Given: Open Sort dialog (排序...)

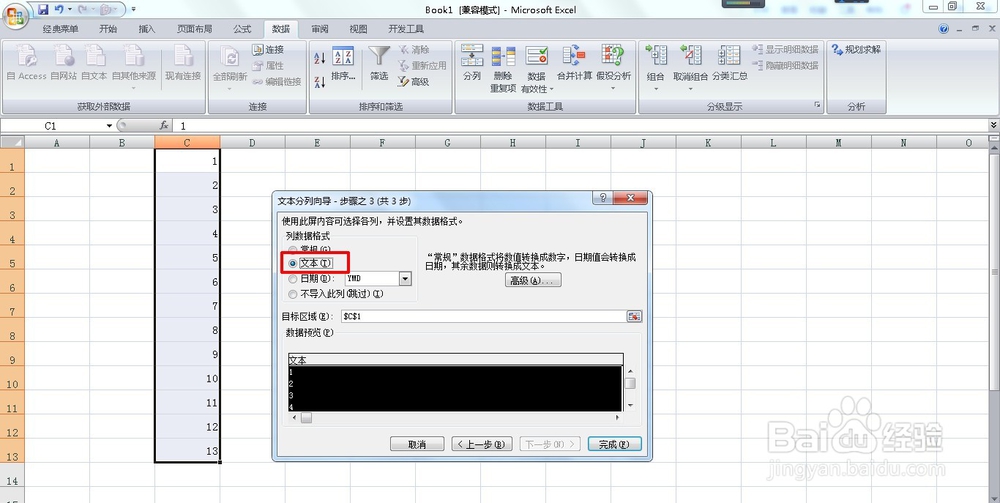Looking at the screenshot, I should coord(343,62).
